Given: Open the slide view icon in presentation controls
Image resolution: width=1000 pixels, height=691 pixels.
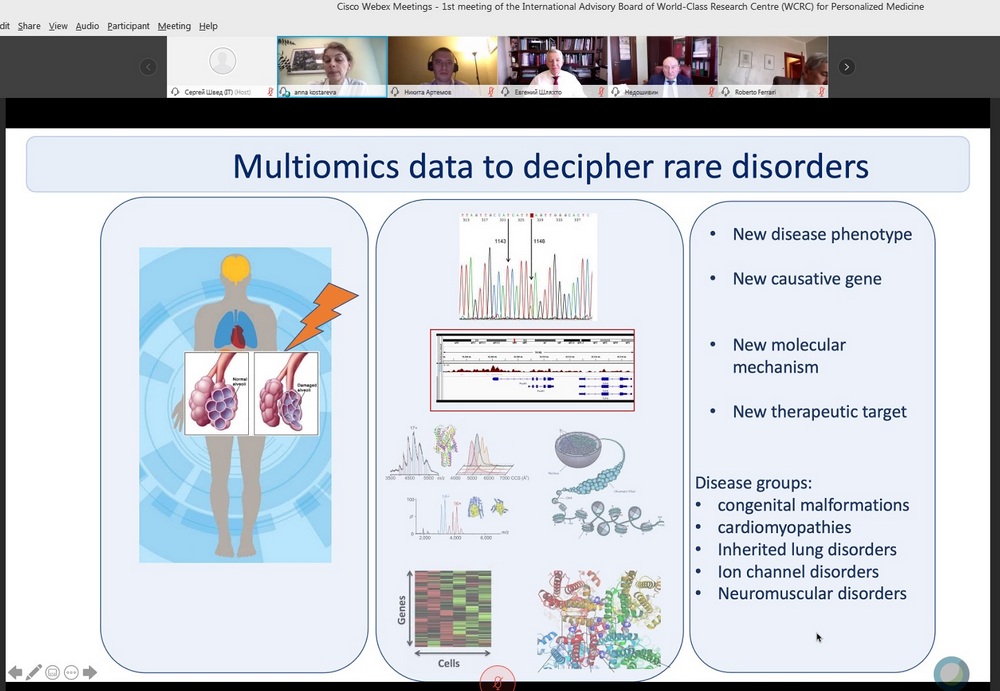Looking at the screenshot, I should pyautogui.click(x=53, y=672).
